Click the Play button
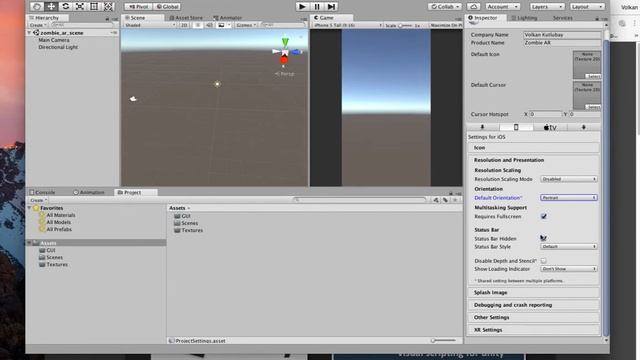Image resolution: width=640 pixels, height=360 pixels. tap(302, 7)
